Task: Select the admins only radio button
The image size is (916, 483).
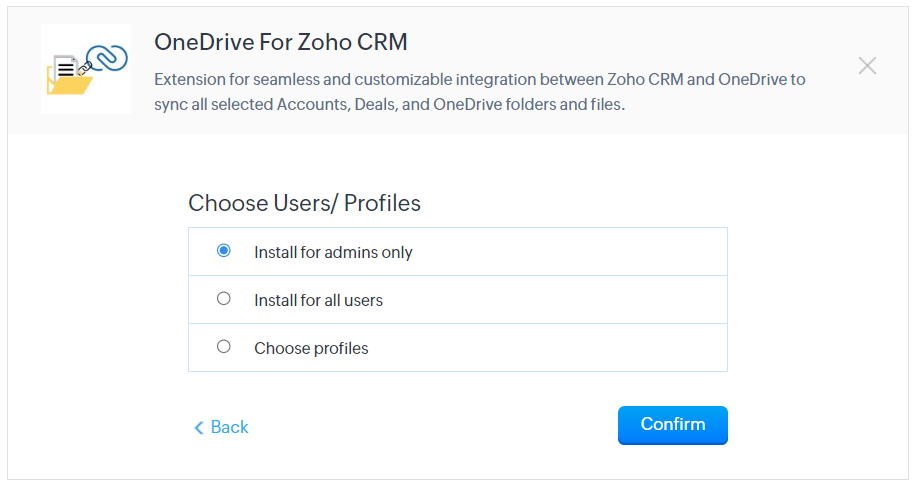Action: [223, 251]
